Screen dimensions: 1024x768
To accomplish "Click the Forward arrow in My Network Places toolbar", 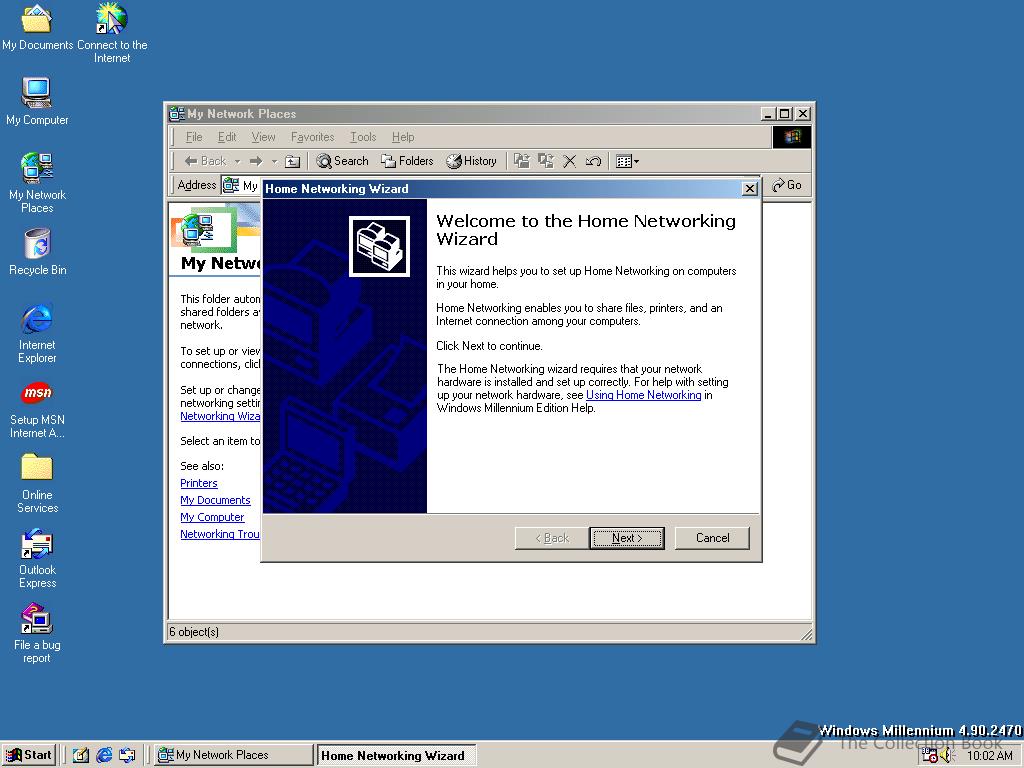I will pos(256,161).
